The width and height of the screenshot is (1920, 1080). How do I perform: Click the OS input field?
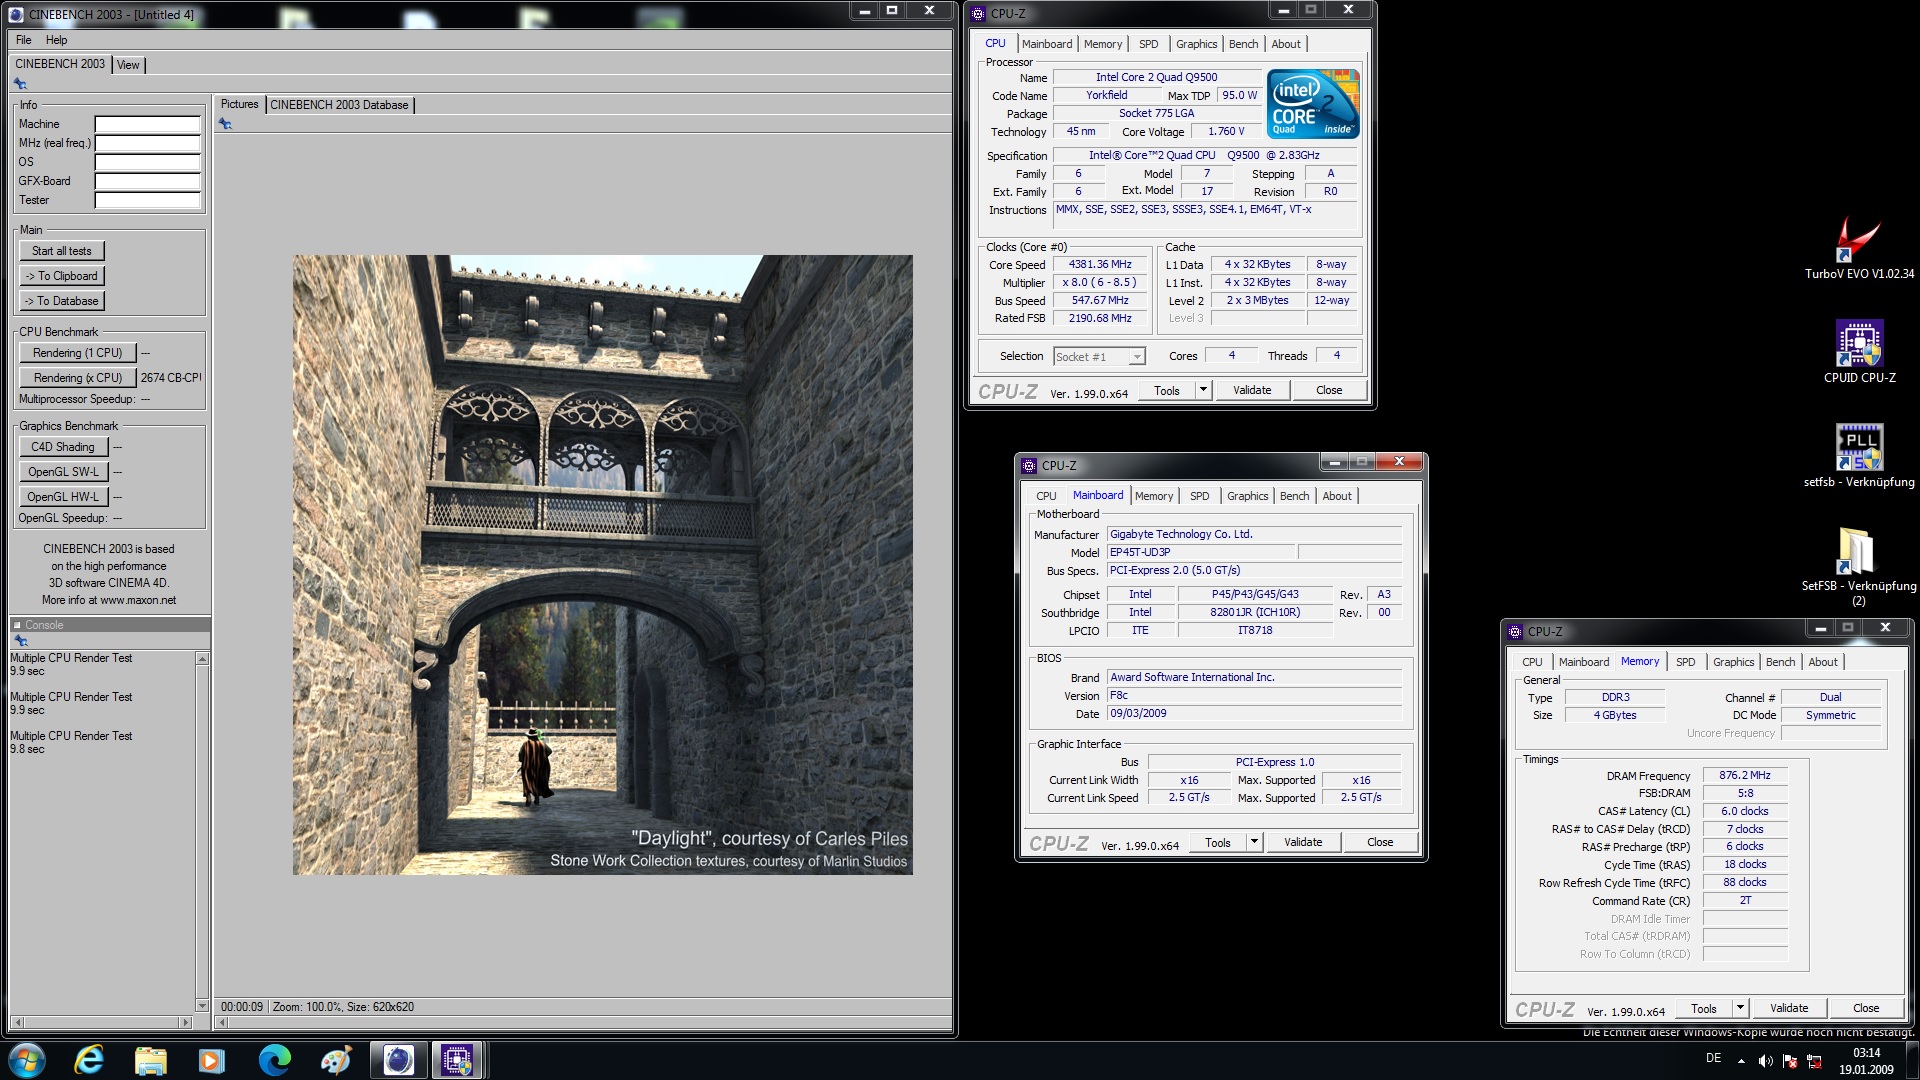(148, 163)
